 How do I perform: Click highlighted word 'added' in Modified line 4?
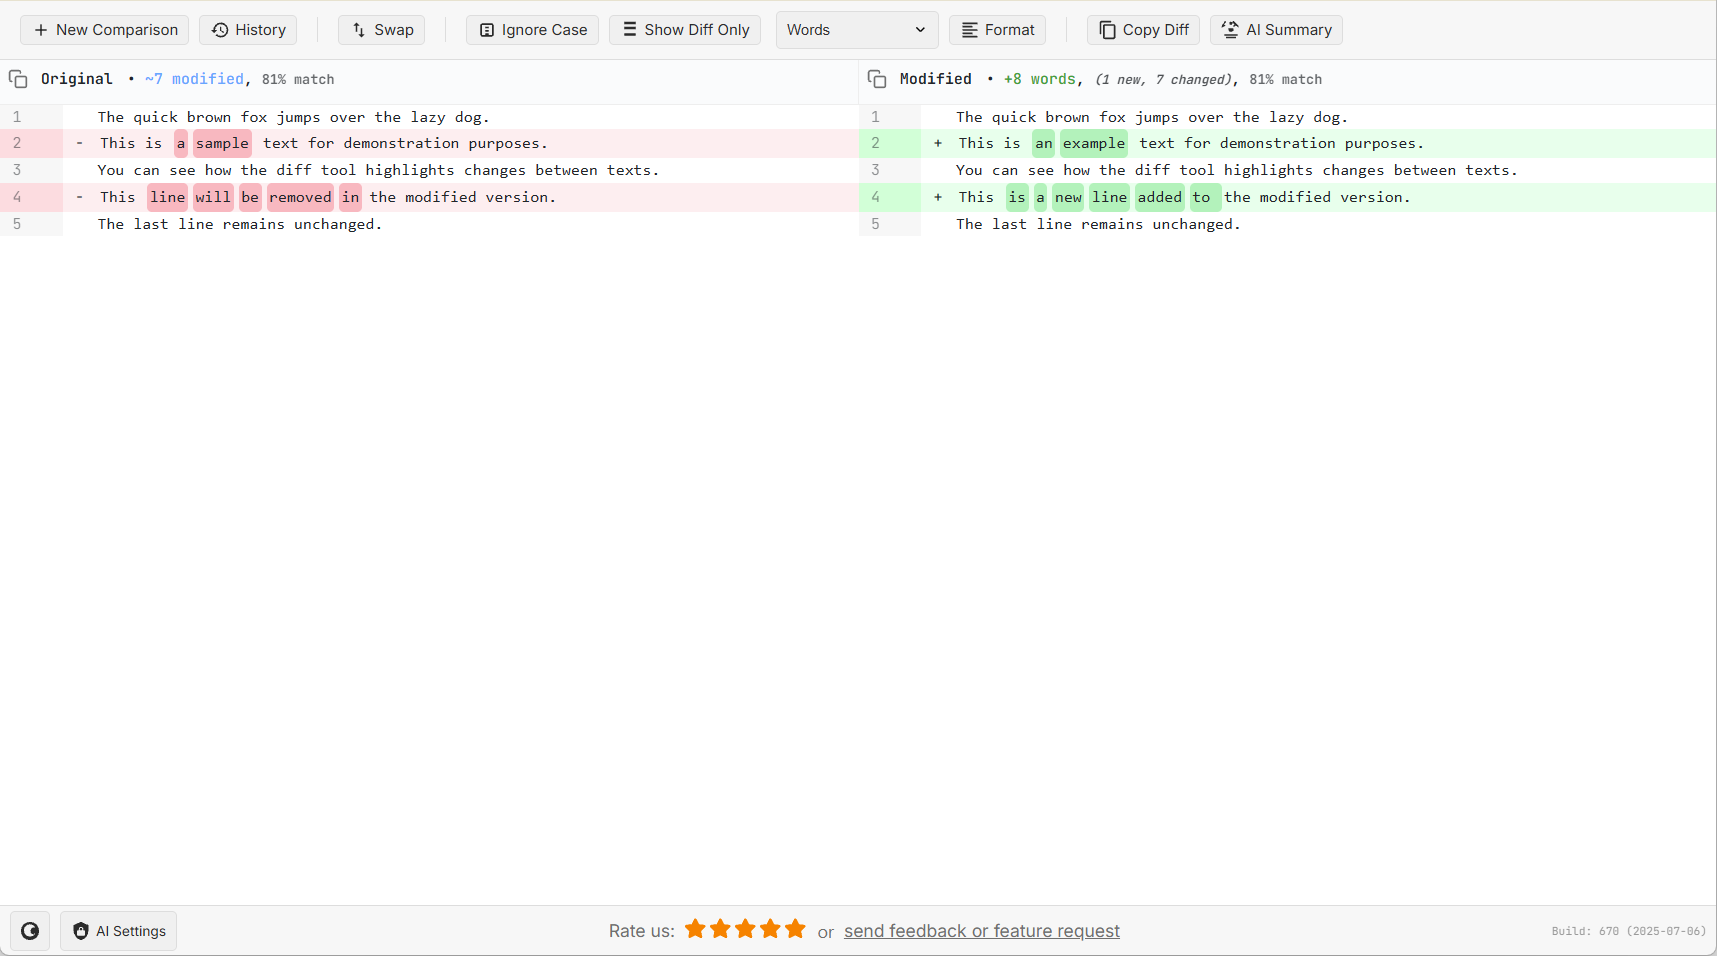[1160, 197]
